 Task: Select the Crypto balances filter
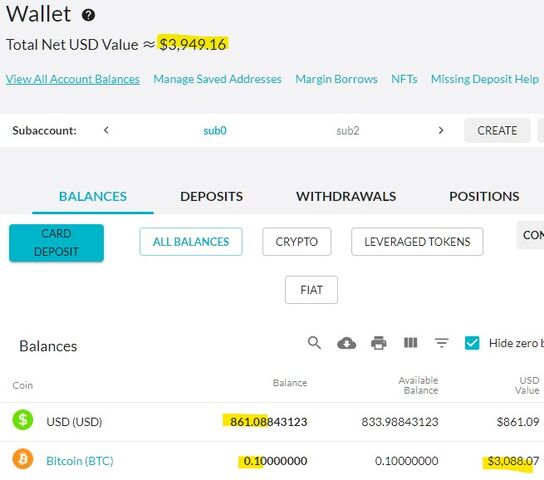(x=297, y=242)
